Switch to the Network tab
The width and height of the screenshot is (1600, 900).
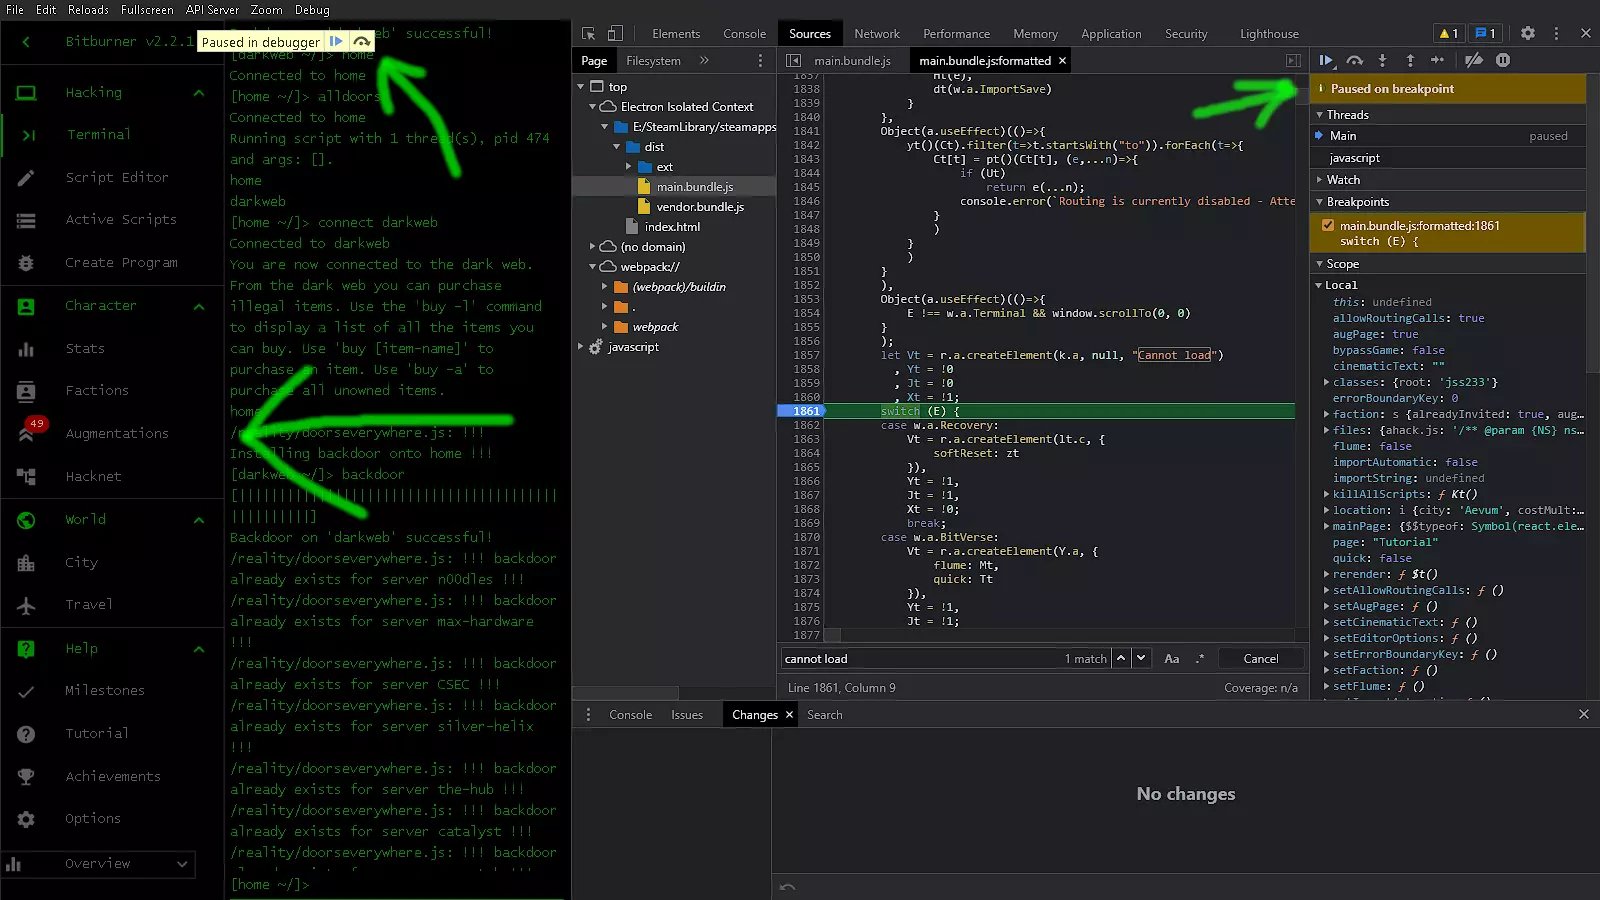click(x=877, y=34)
